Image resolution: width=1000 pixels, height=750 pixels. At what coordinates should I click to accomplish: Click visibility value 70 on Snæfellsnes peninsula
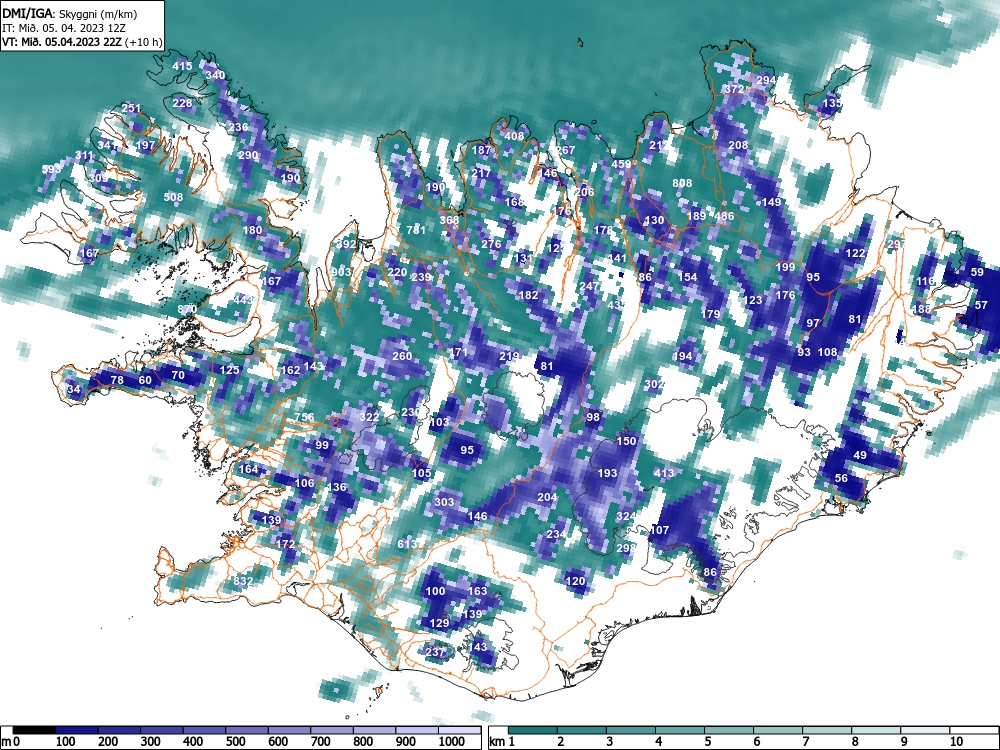click(x=178, y=376)
